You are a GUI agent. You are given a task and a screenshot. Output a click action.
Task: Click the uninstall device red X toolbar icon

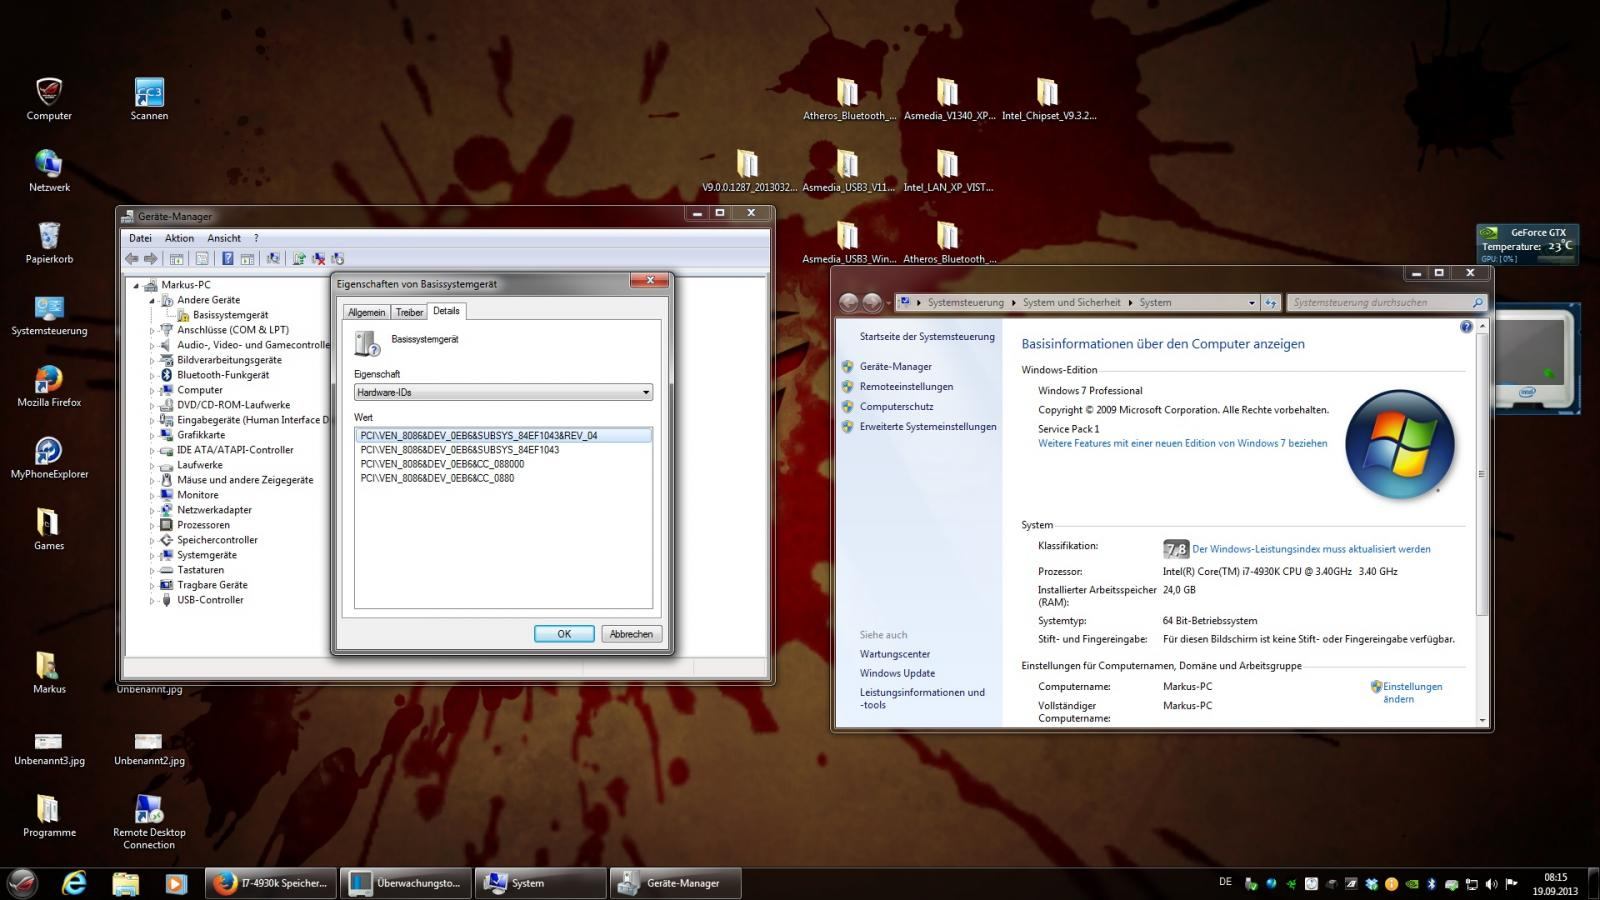click(x=318, y=259)
